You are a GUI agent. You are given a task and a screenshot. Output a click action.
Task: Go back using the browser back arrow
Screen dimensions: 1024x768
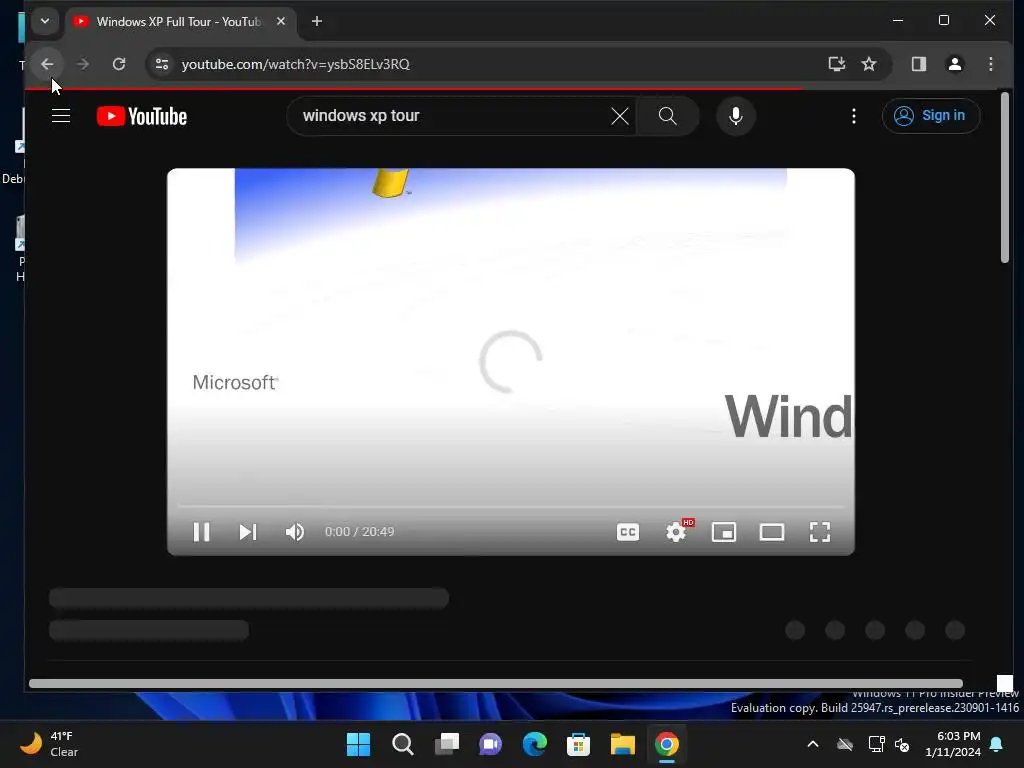(47, 64)
